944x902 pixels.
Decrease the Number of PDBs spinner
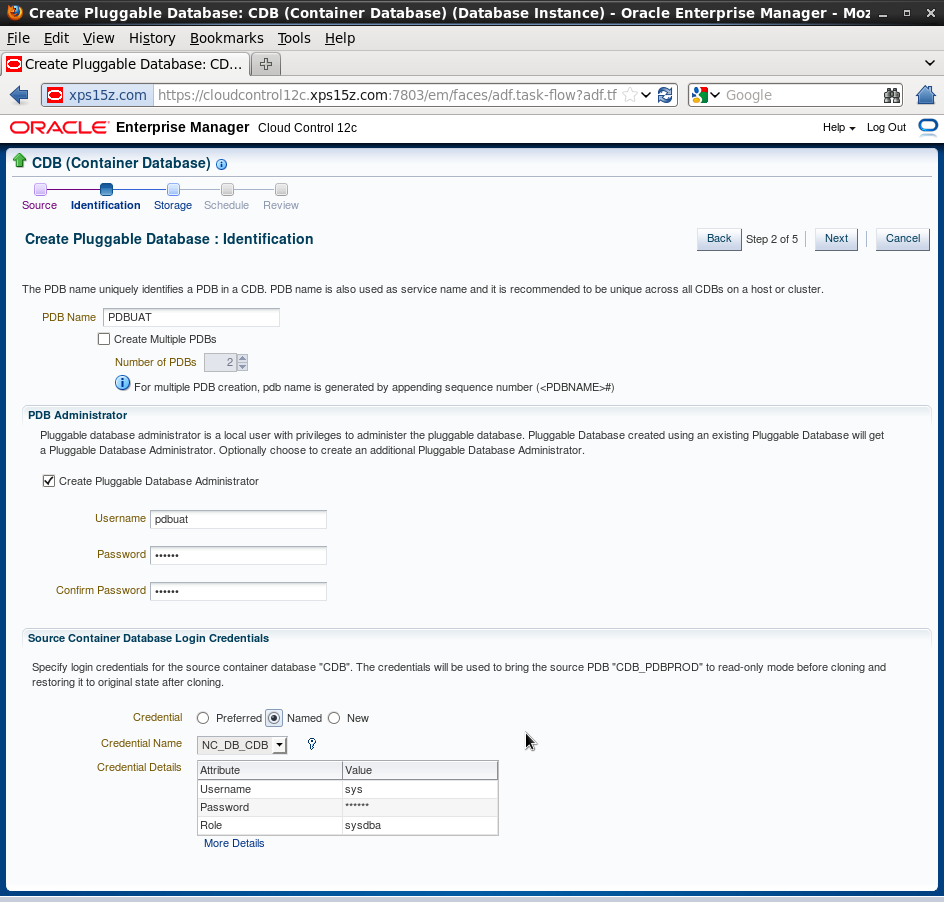pyautogui.click(x=243, y=367)
